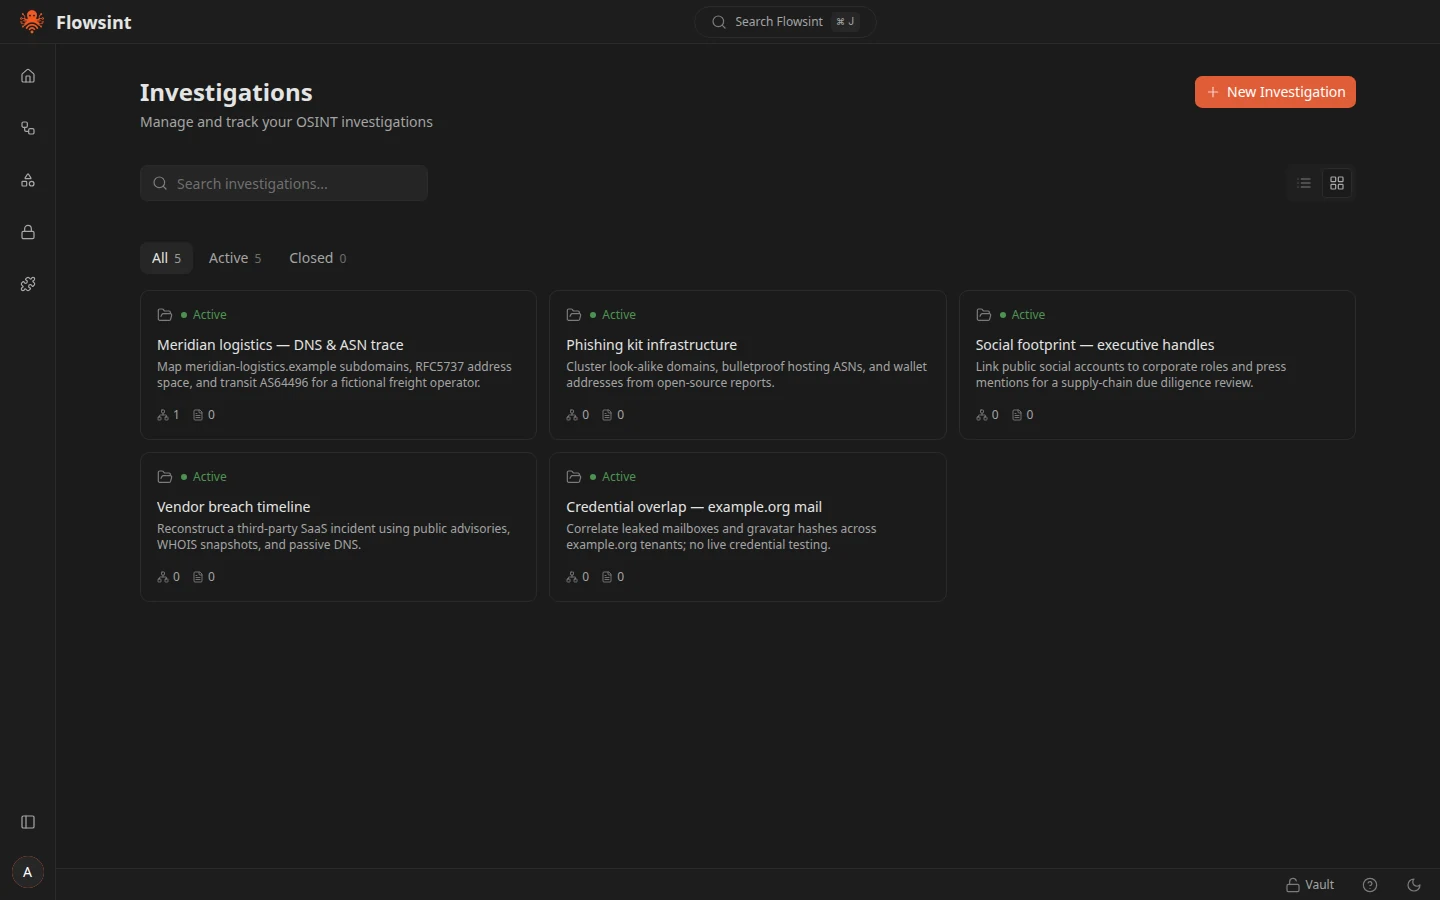Click document count icon on Meridian card
This screenshot has width=1440, height=900.
click(x=198, y=415)
